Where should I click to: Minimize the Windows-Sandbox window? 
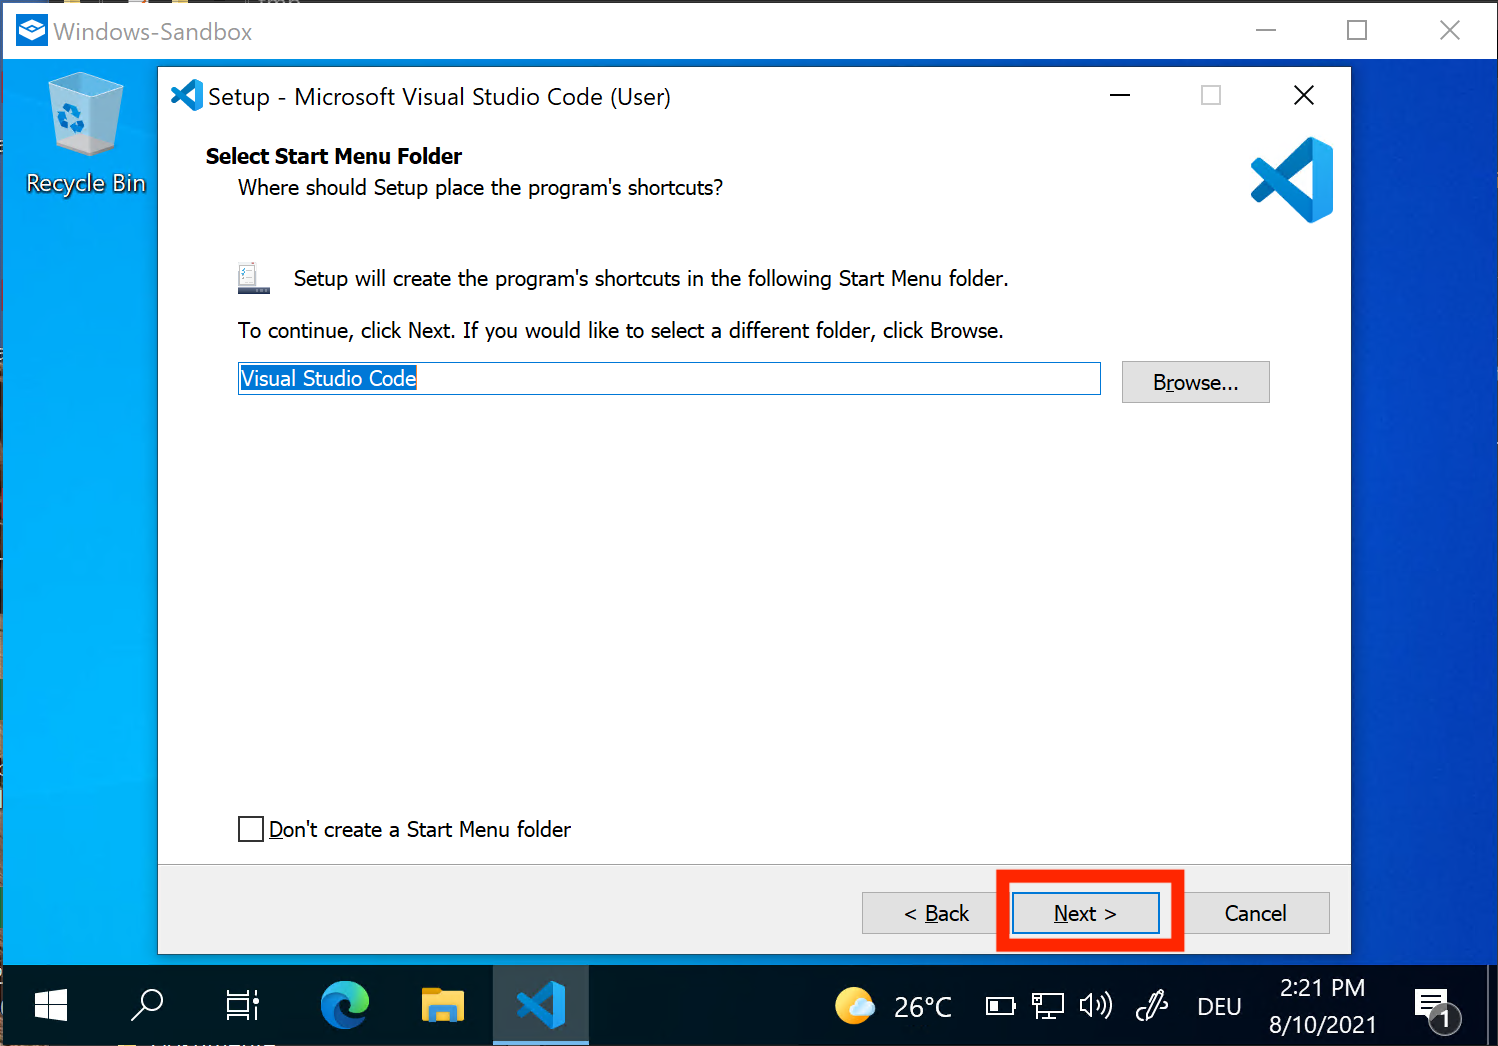pos(1266,31)
